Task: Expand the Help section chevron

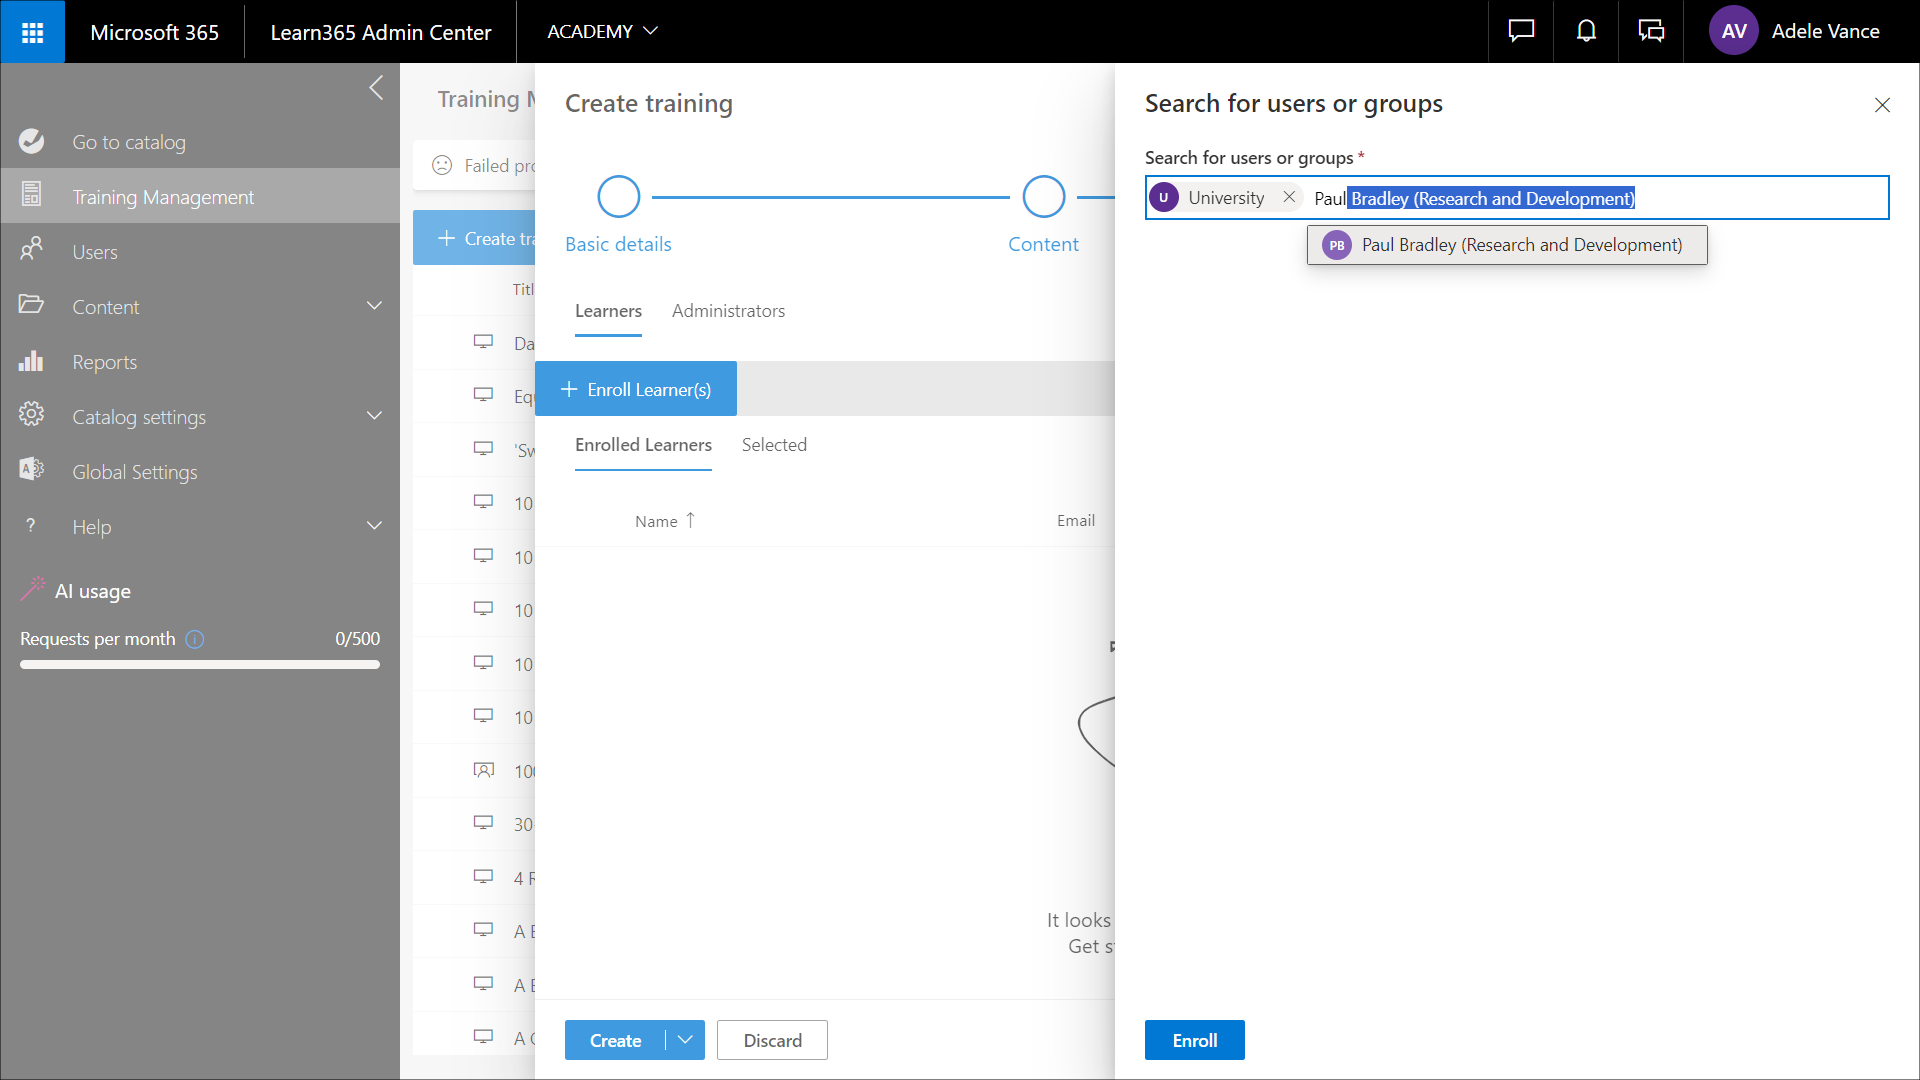Action: click(375, 526)
